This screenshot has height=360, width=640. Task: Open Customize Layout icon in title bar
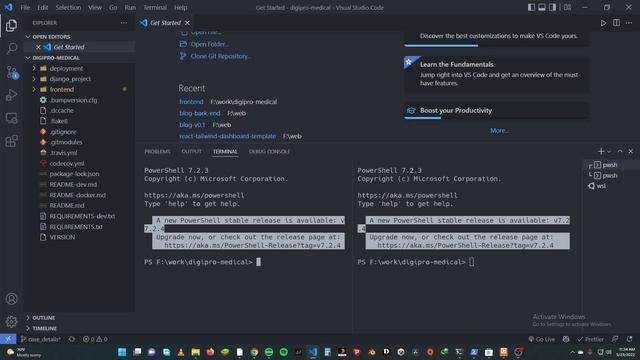coord(567,7)
